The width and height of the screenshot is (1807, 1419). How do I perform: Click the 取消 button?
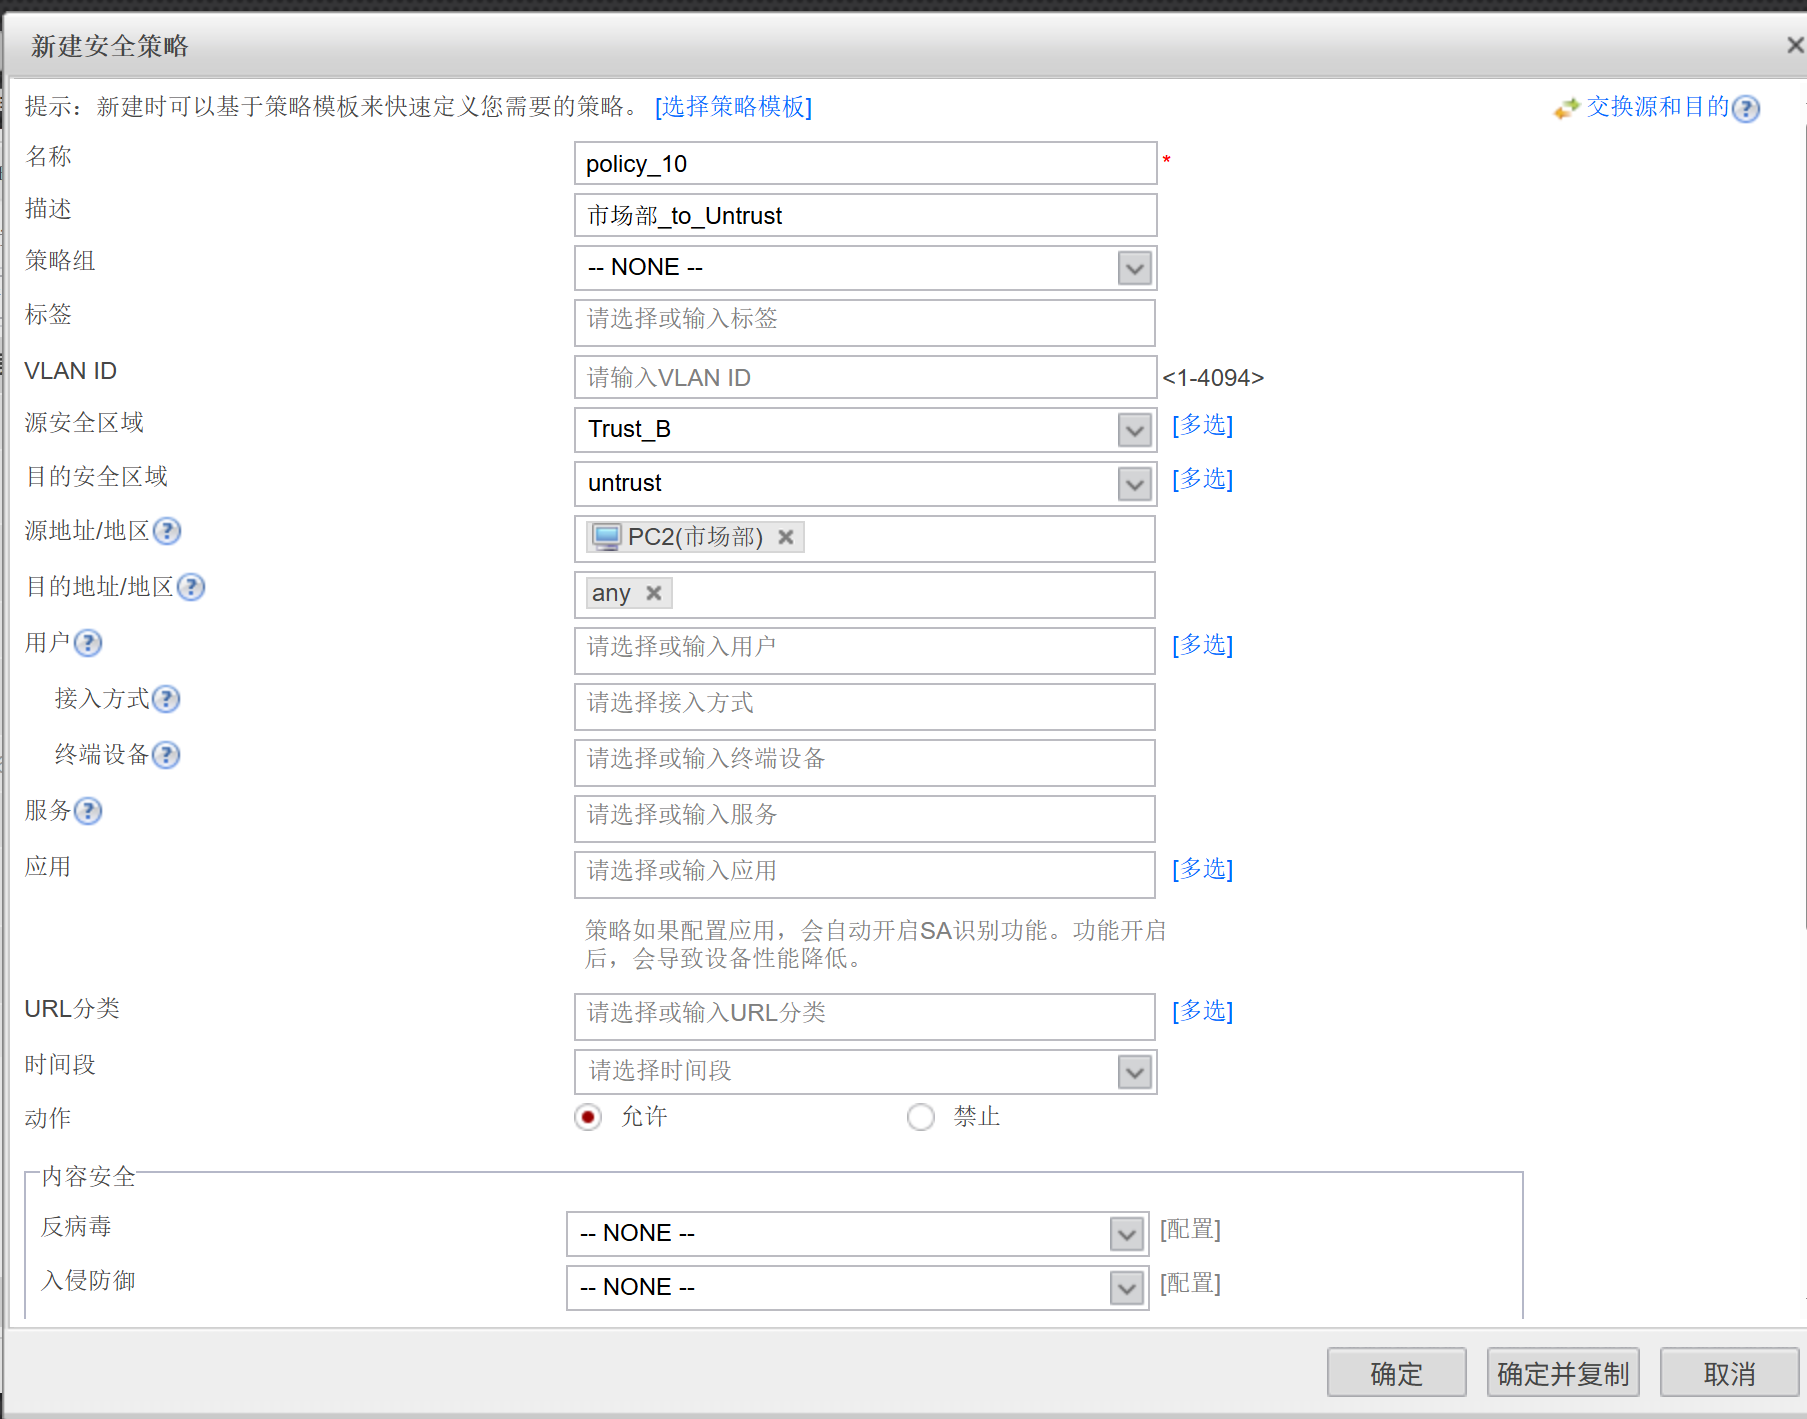(x=1729, y=1373)
